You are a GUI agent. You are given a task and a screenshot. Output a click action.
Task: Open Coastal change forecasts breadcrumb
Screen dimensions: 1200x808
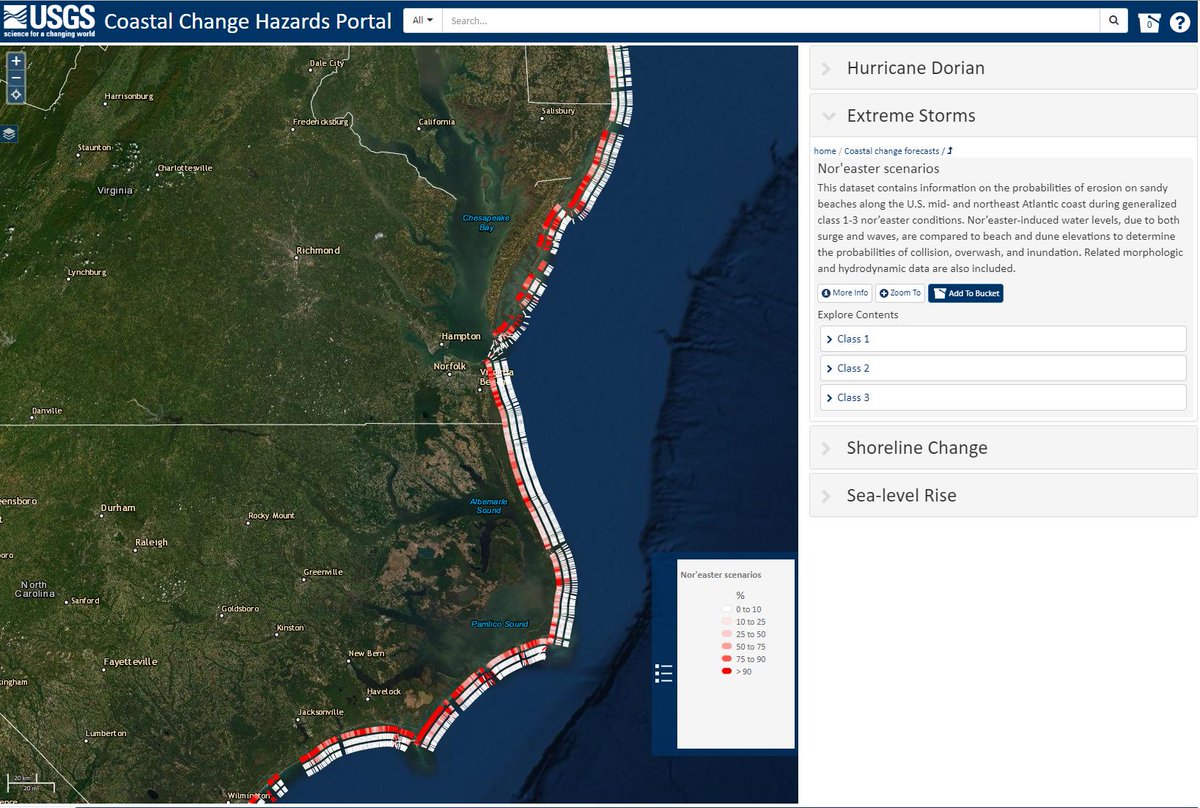point(892,151)
